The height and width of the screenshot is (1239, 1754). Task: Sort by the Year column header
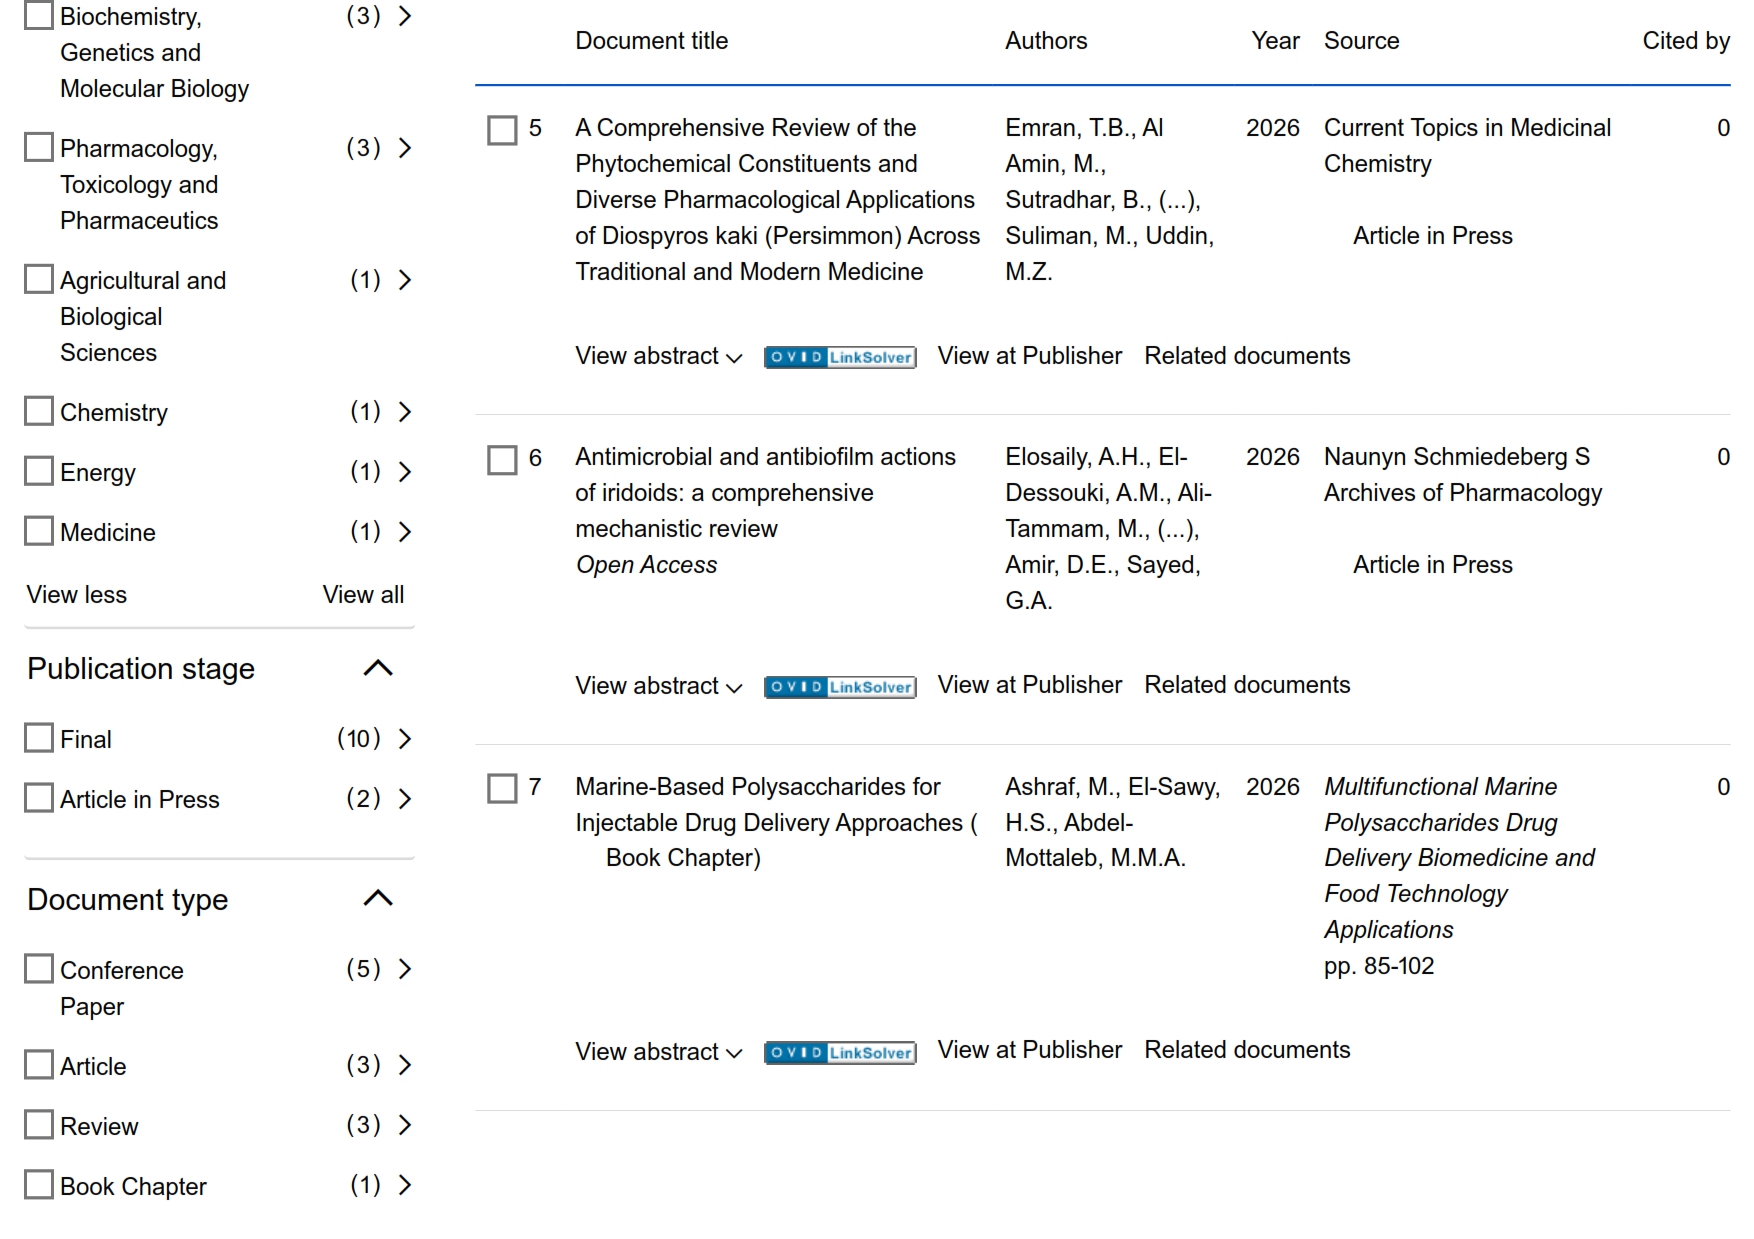coord(1275,41)
